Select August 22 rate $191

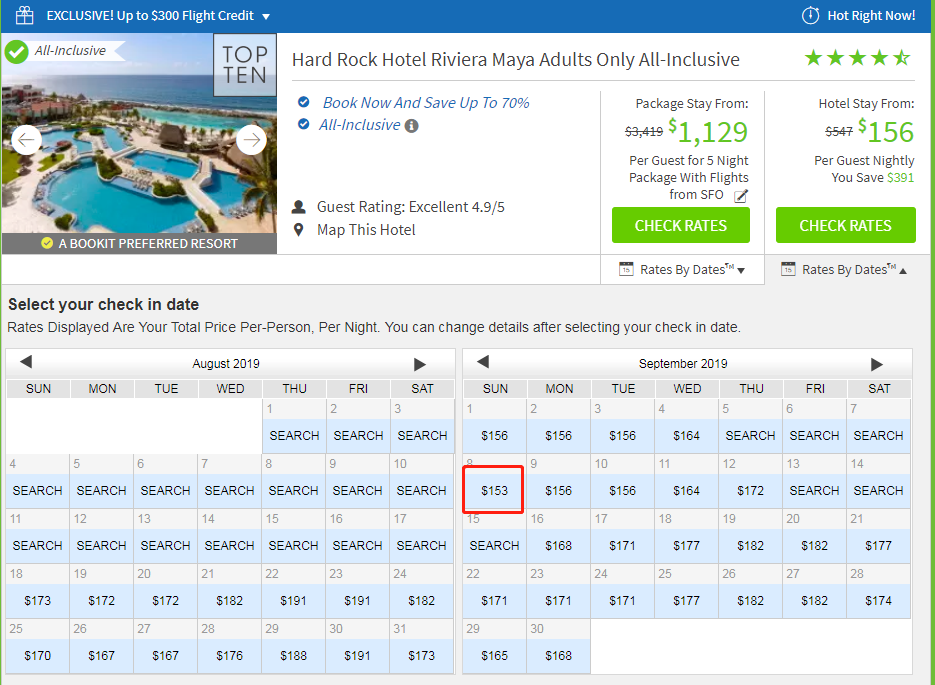coord(293,601)
